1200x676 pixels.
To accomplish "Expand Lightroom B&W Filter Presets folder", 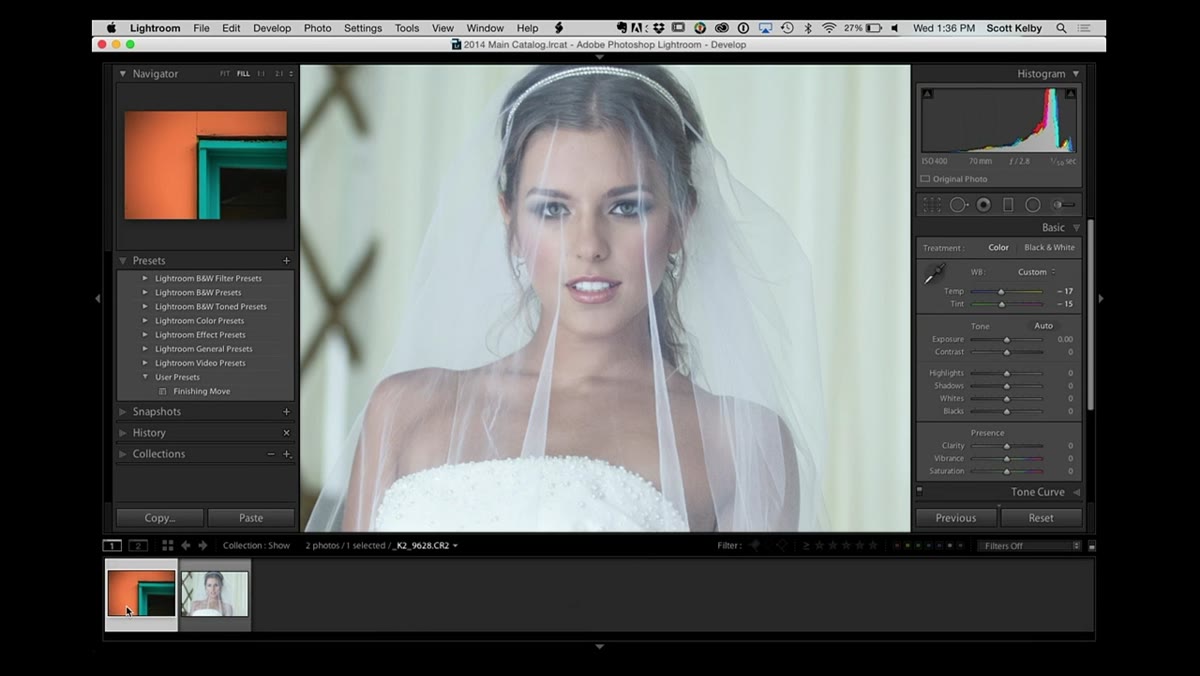I will [x=145, y=278].
